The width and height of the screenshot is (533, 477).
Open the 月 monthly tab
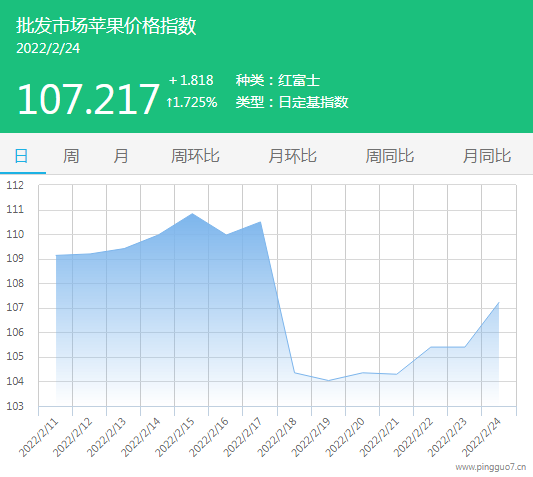click(121, 156)
